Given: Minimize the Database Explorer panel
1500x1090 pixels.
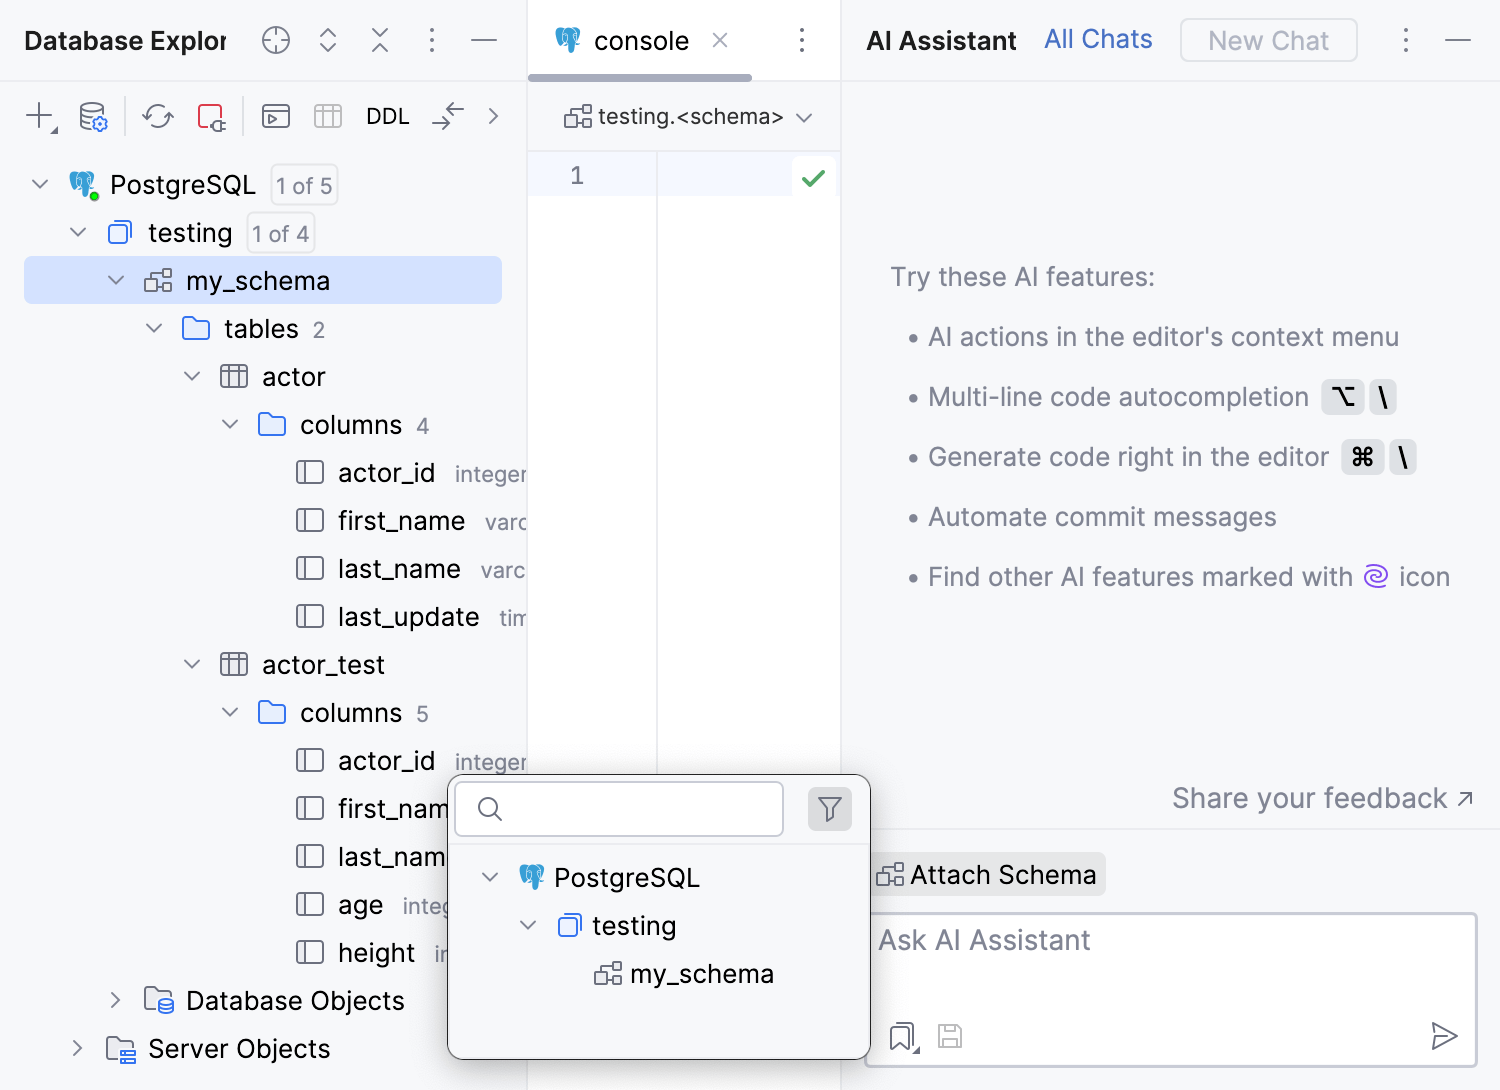Looking at the screenshot, I should [484, 40].
